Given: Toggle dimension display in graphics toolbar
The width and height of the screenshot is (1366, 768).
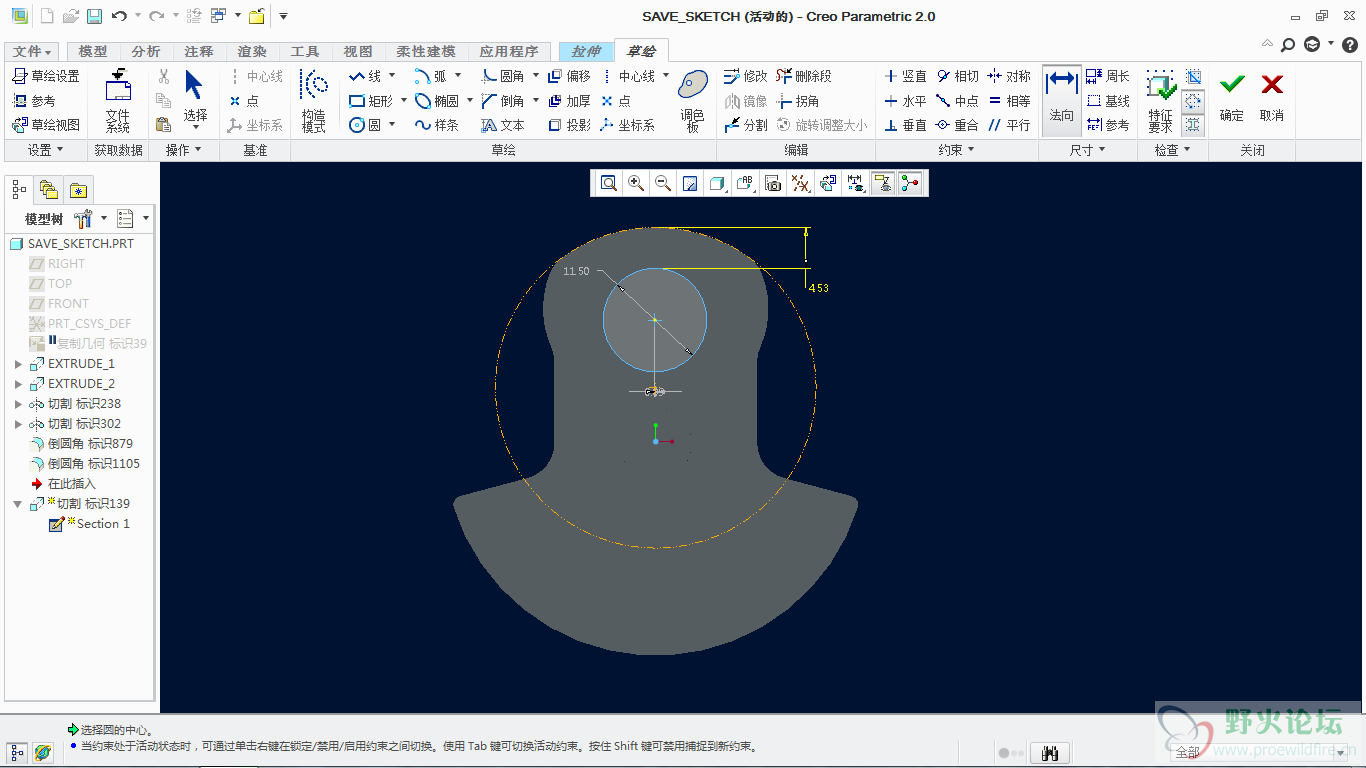Looking at the screenshot, I should coord(855,183).
